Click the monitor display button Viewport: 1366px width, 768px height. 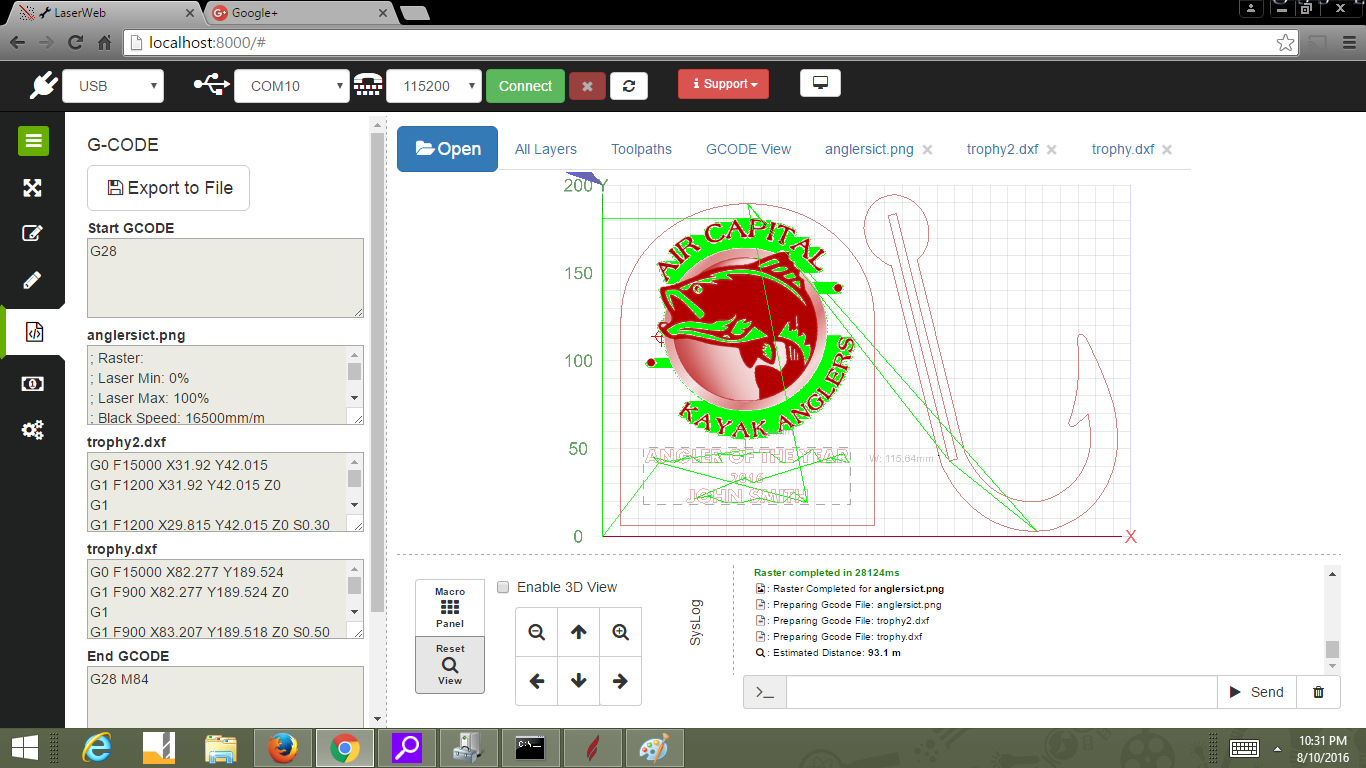[x=820, y=83]
